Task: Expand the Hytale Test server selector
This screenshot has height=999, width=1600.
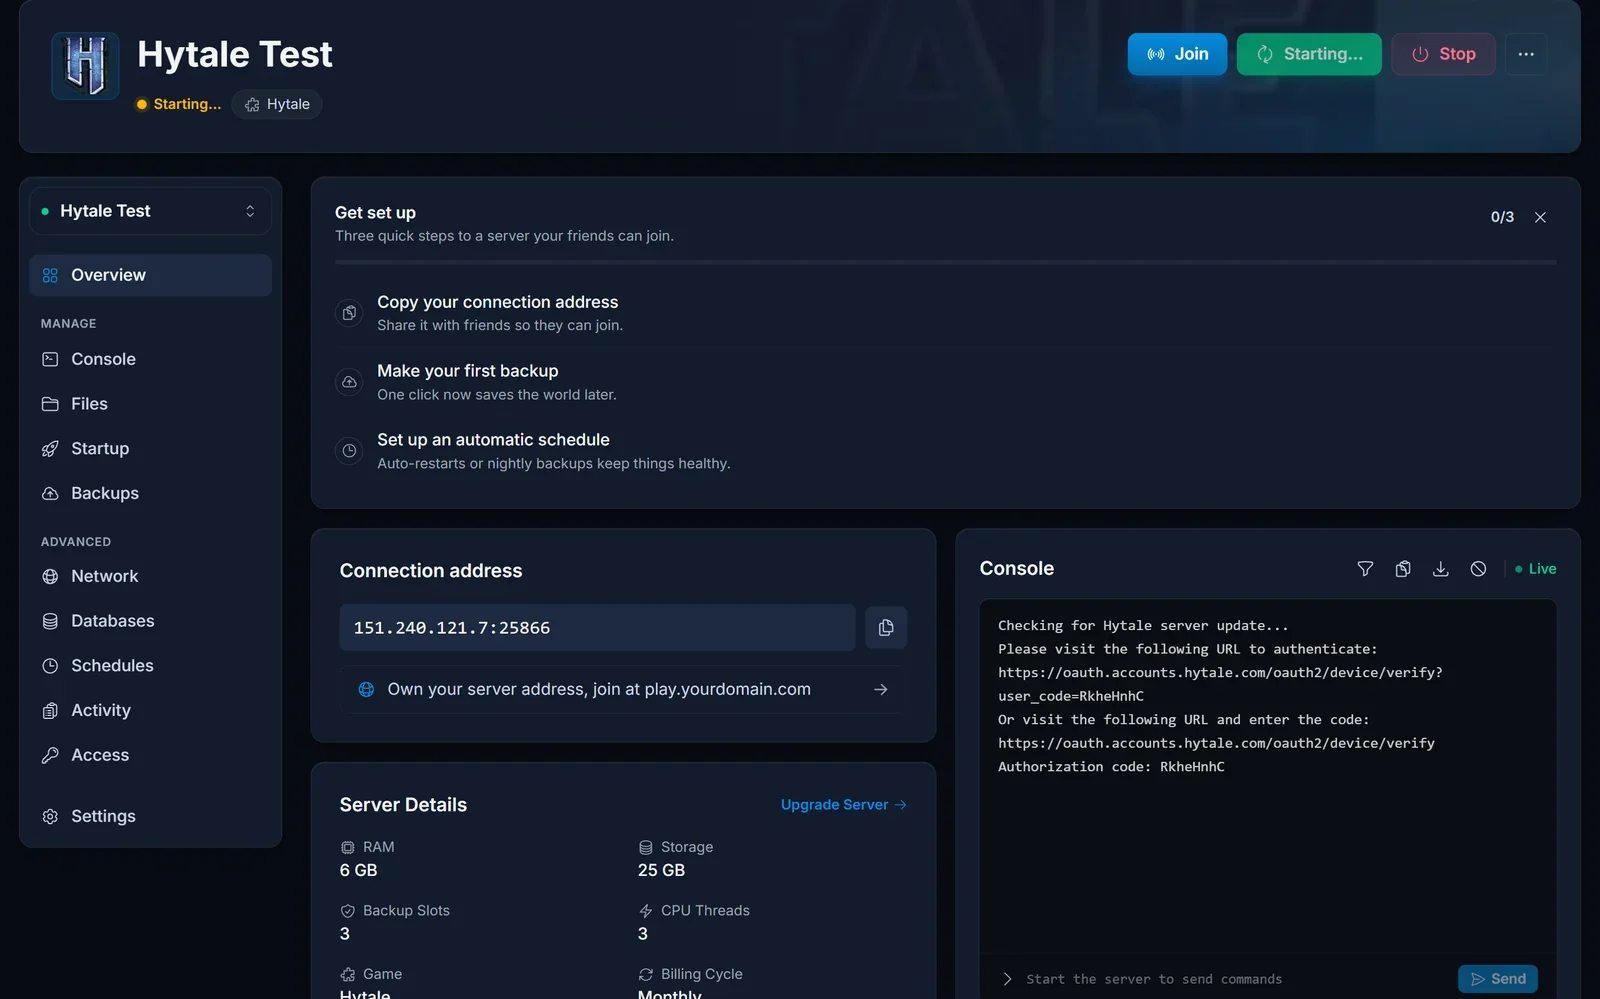Action: click(150, 211)
